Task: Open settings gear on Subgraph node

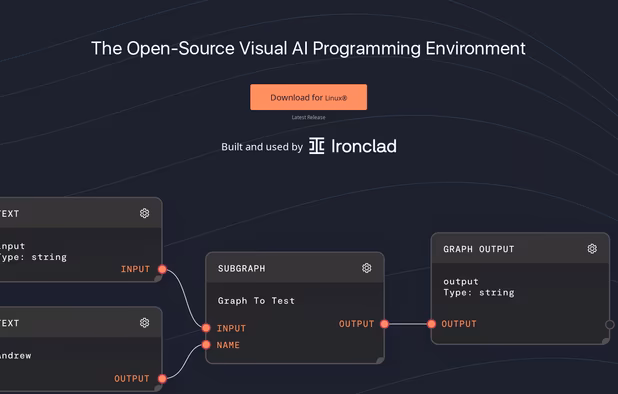Action: point(367,268)
